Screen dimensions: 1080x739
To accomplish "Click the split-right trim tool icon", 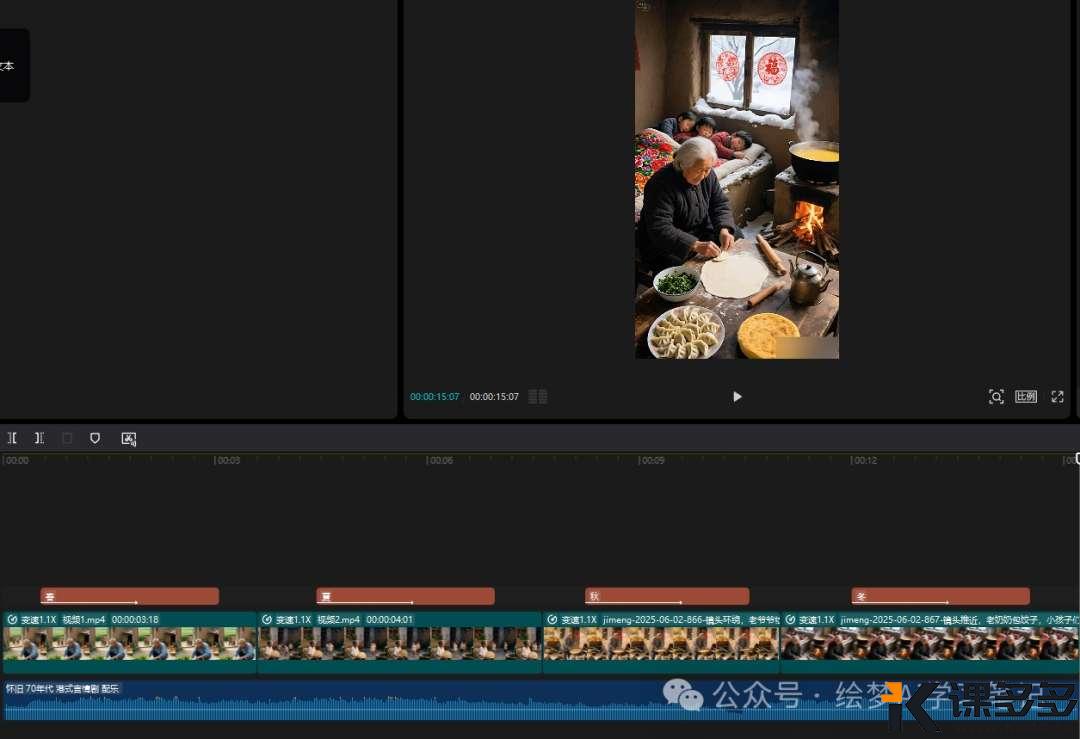I will click(39, 438).
